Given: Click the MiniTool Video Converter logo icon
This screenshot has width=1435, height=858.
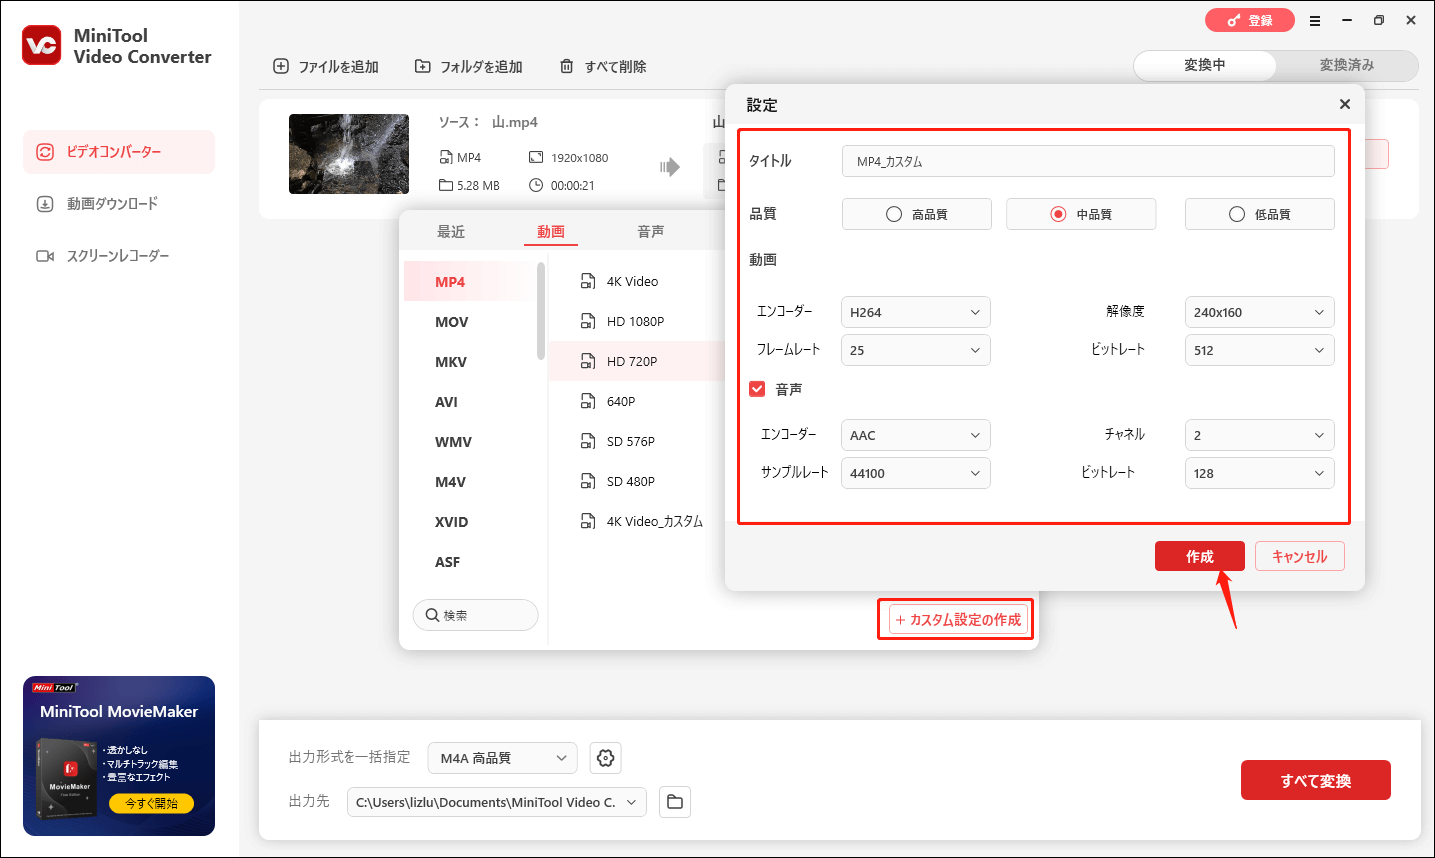Looking at the screenshot, I should point(42,46).
